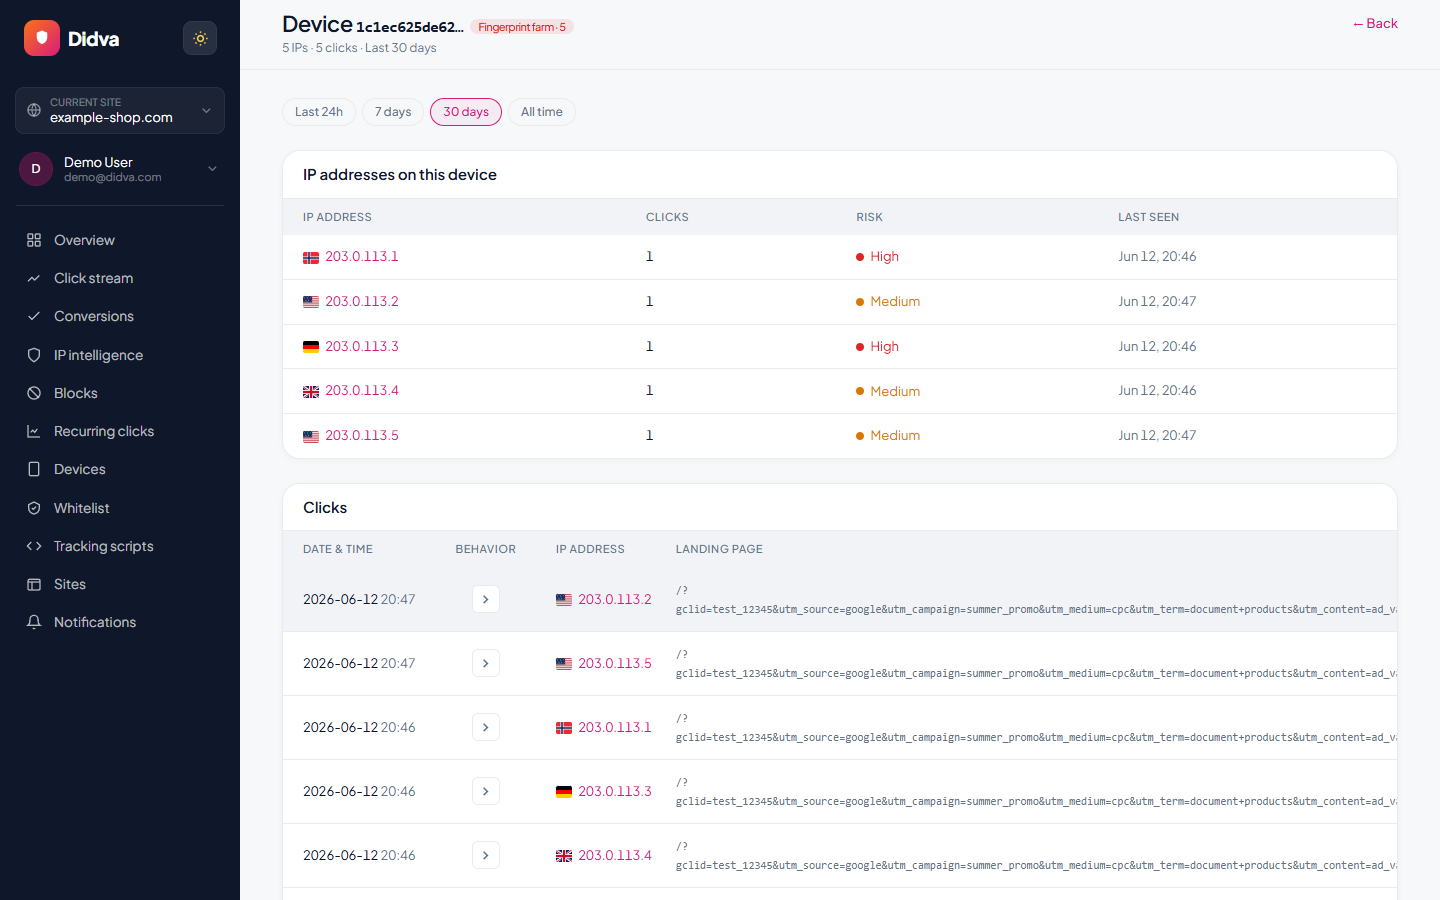Open IP 203.0.113.3 in IP addresses table

click(361, 346)
